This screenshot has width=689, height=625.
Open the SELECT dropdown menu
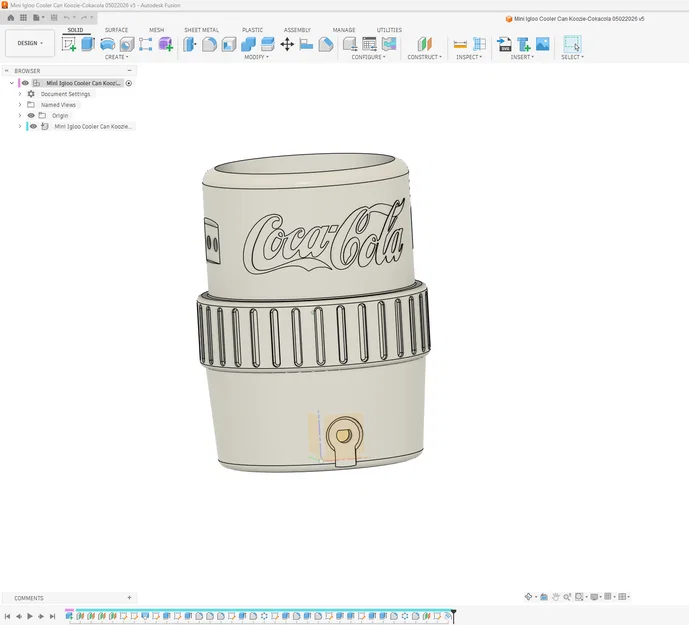click(x=572, y=57)
